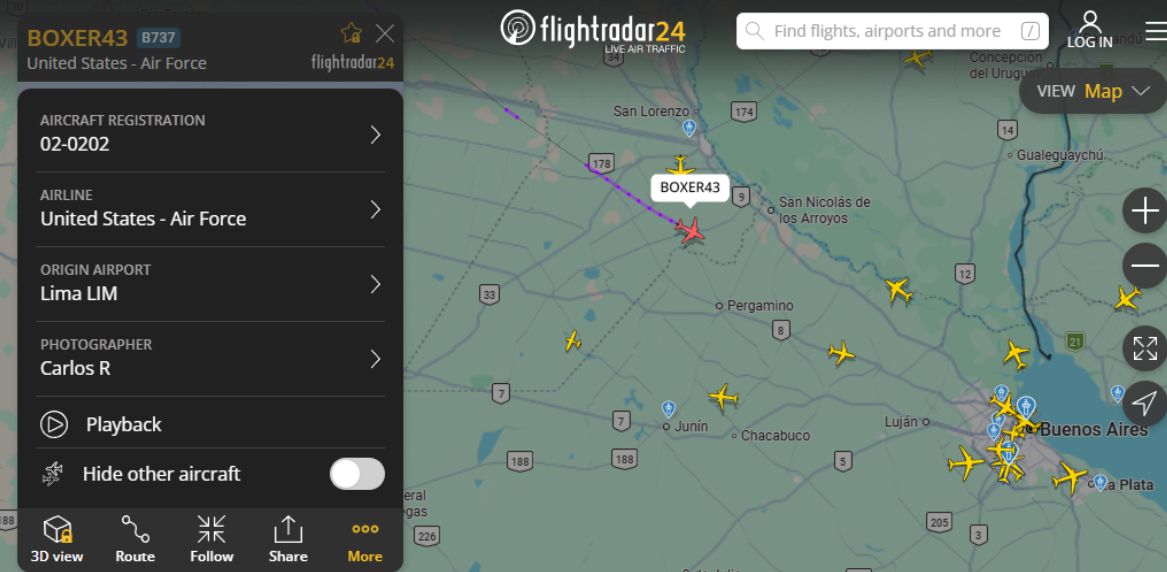Start flight Playback
The image size is (1167, 572).
click(211, 425)
